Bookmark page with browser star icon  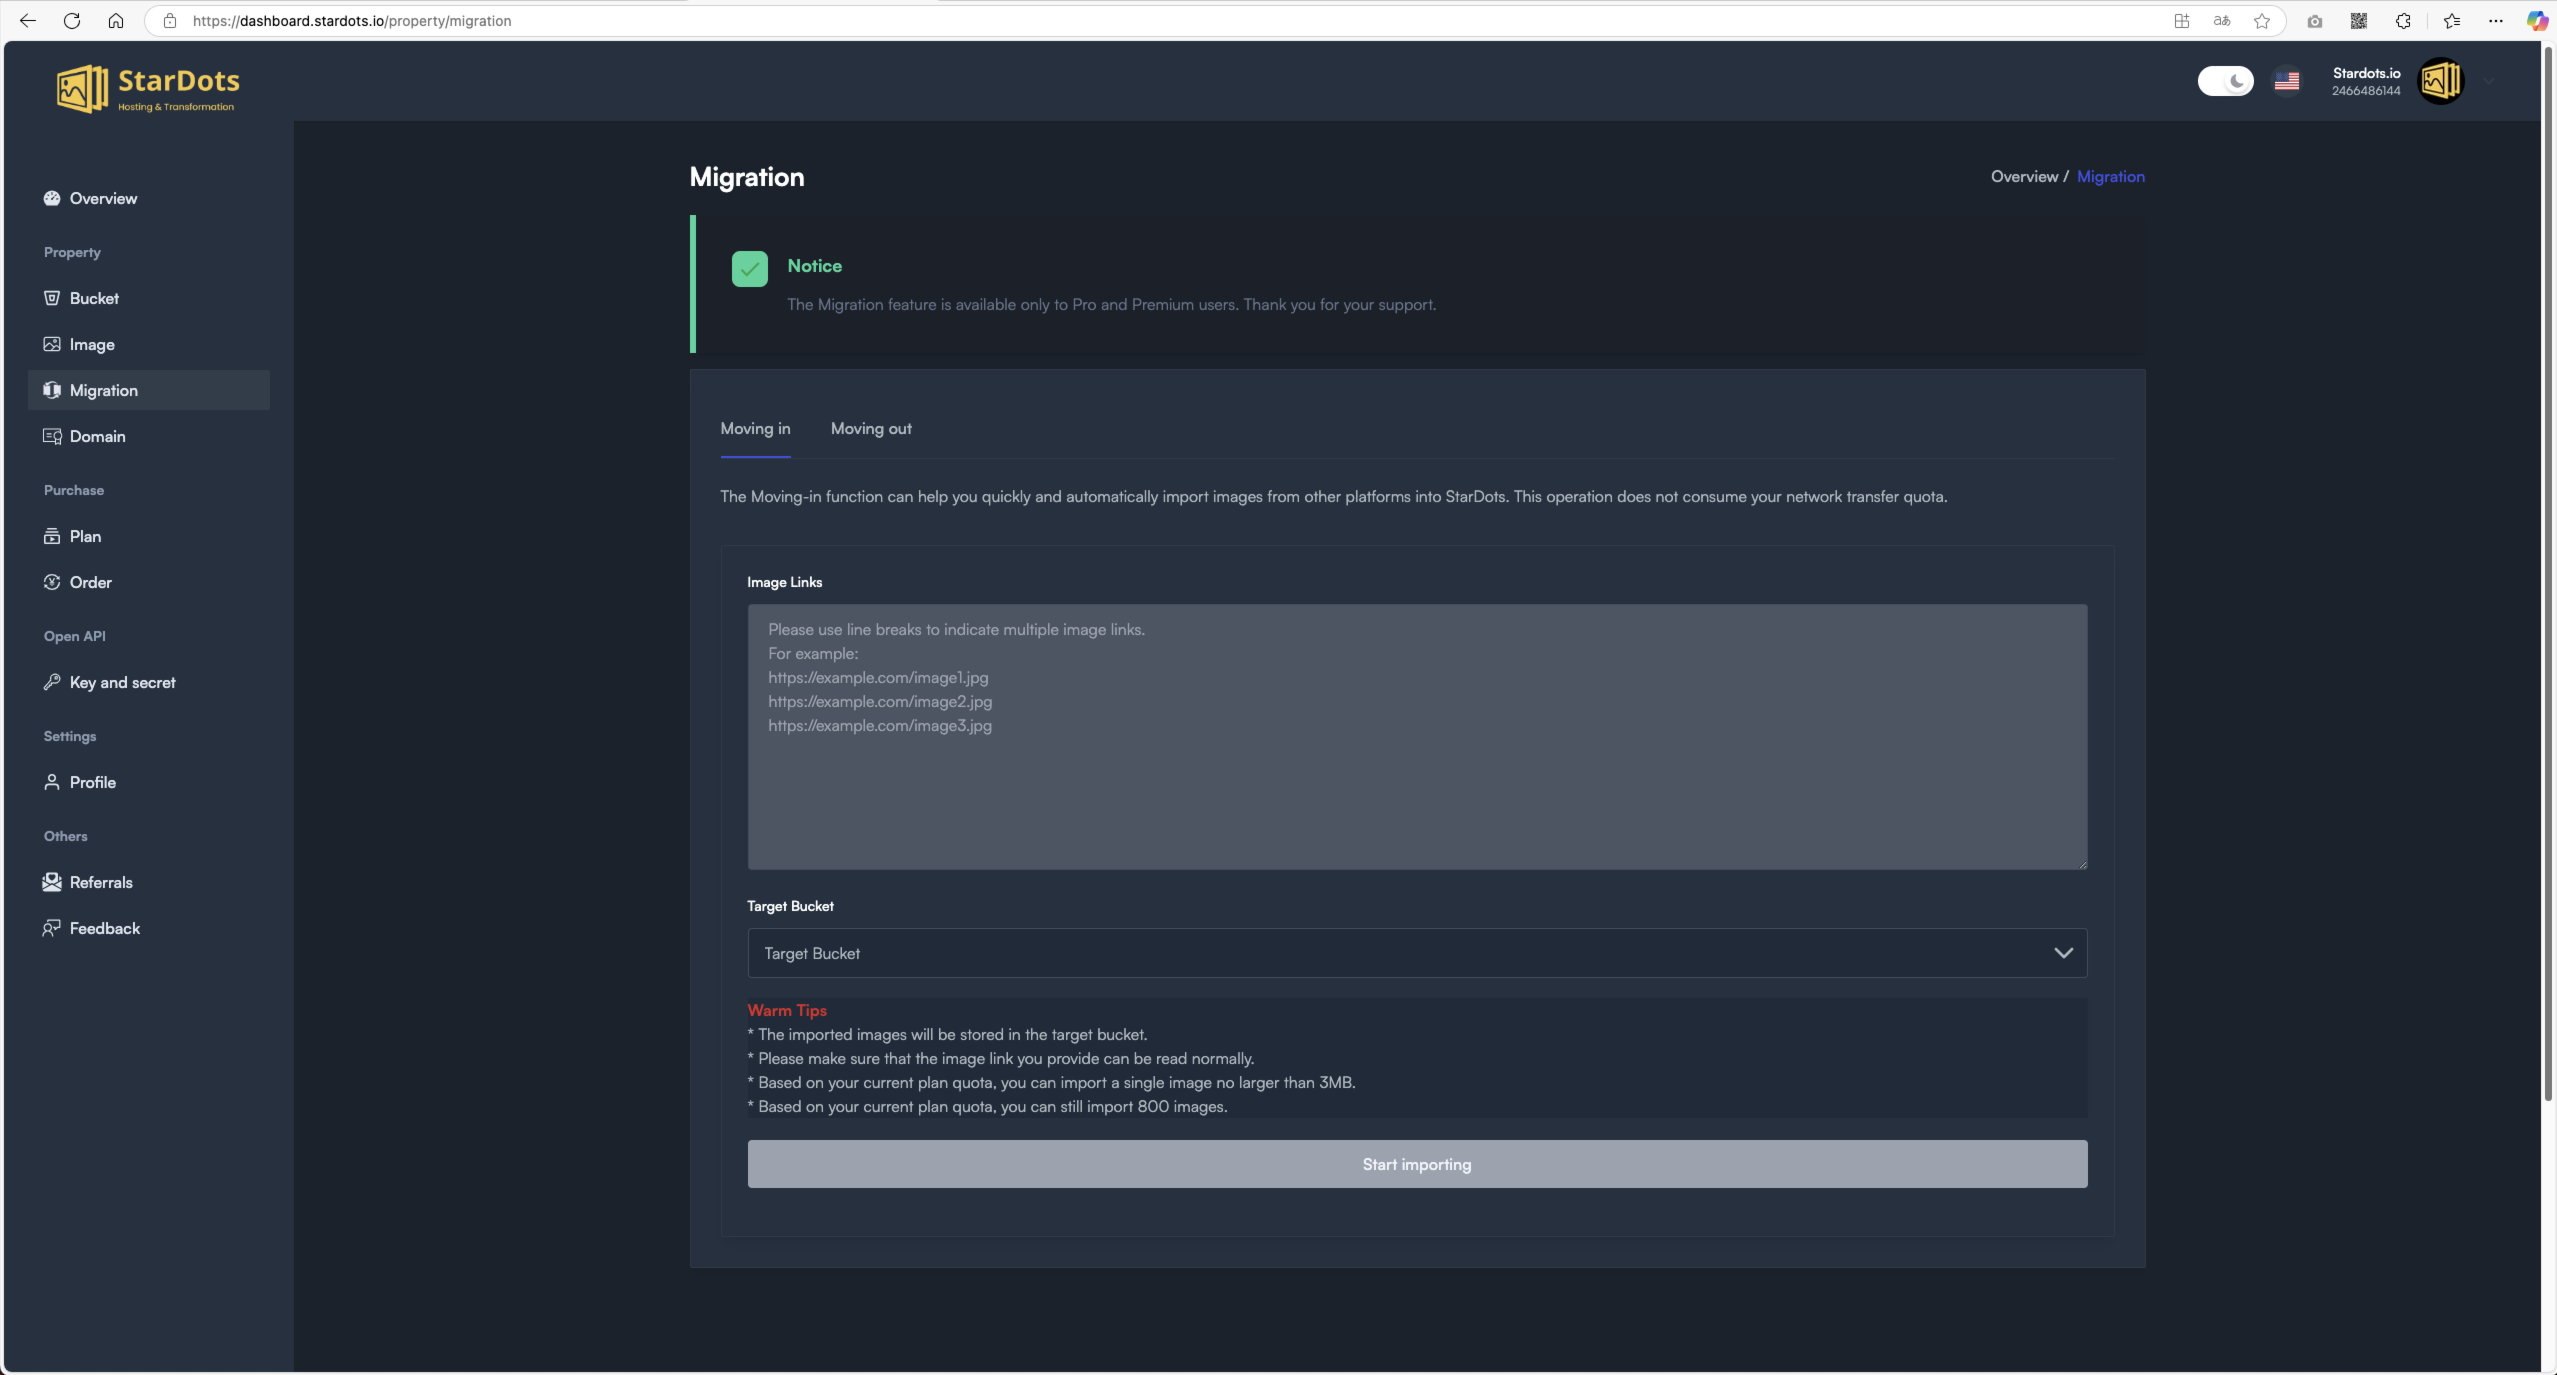(x=2261, y=21)
